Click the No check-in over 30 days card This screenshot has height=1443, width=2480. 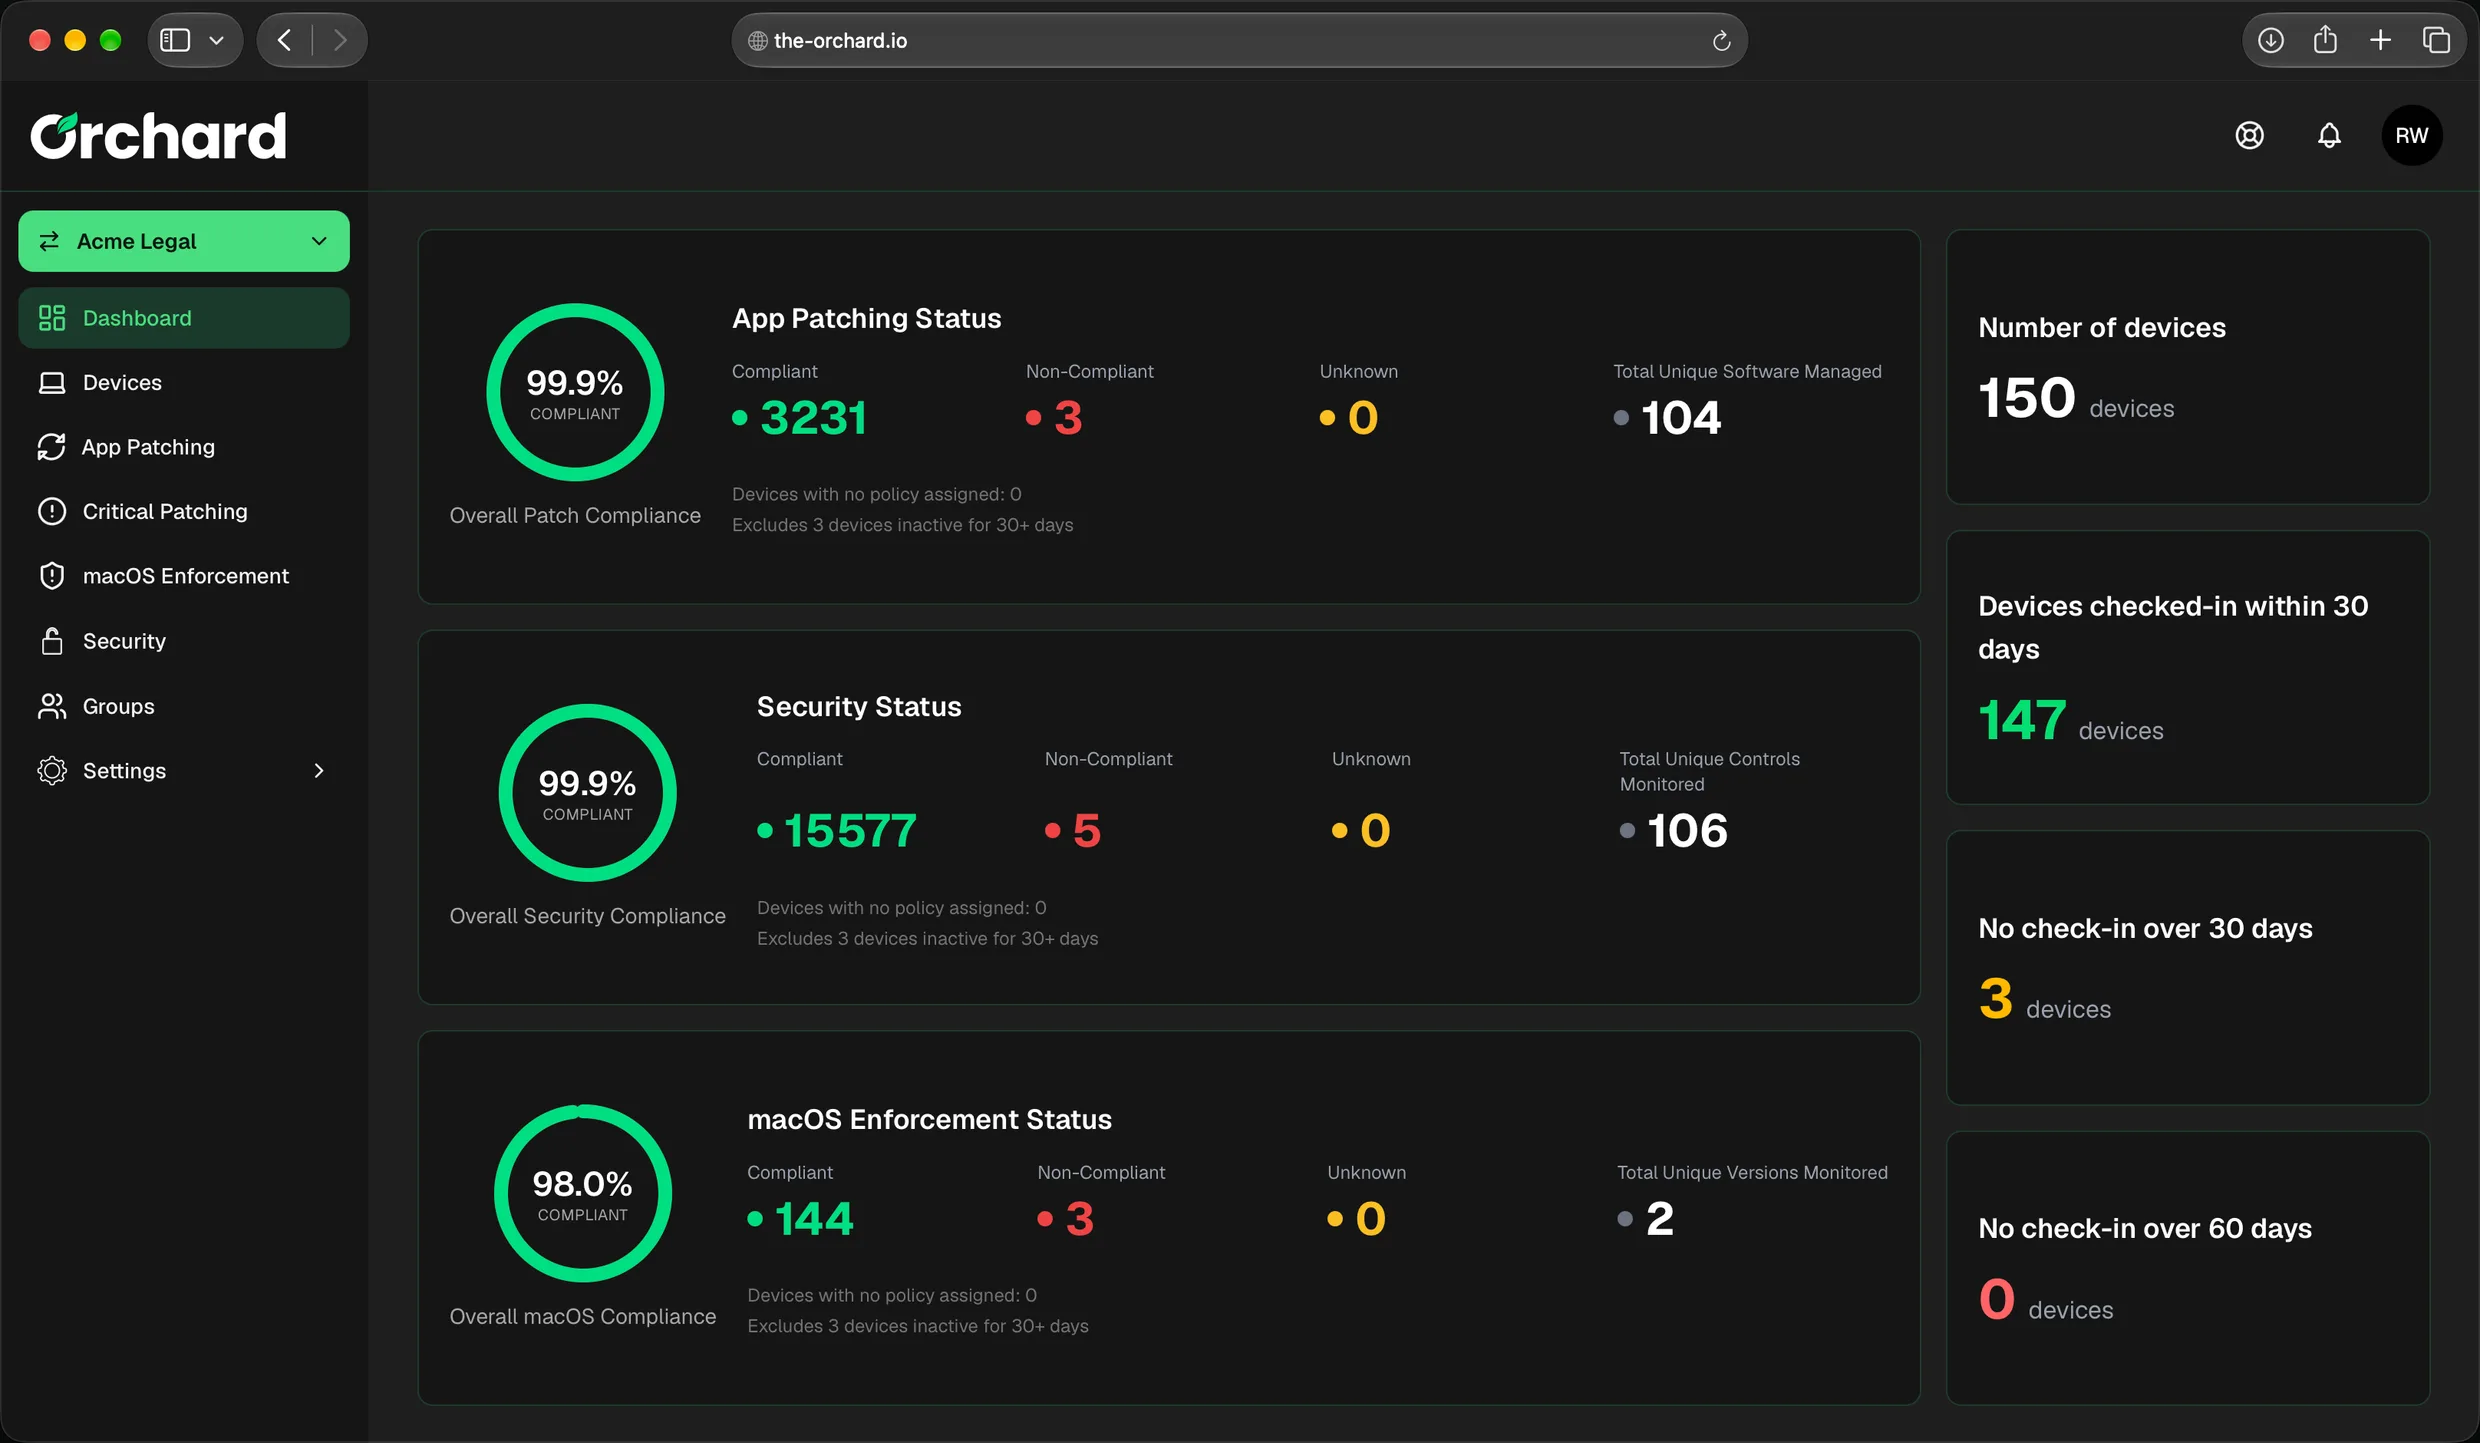click(2188, 967)
